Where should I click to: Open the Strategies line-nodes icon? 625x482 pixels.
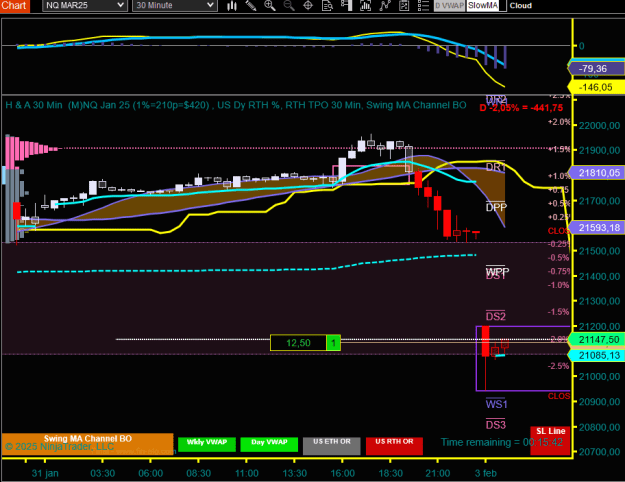point(385,6)
